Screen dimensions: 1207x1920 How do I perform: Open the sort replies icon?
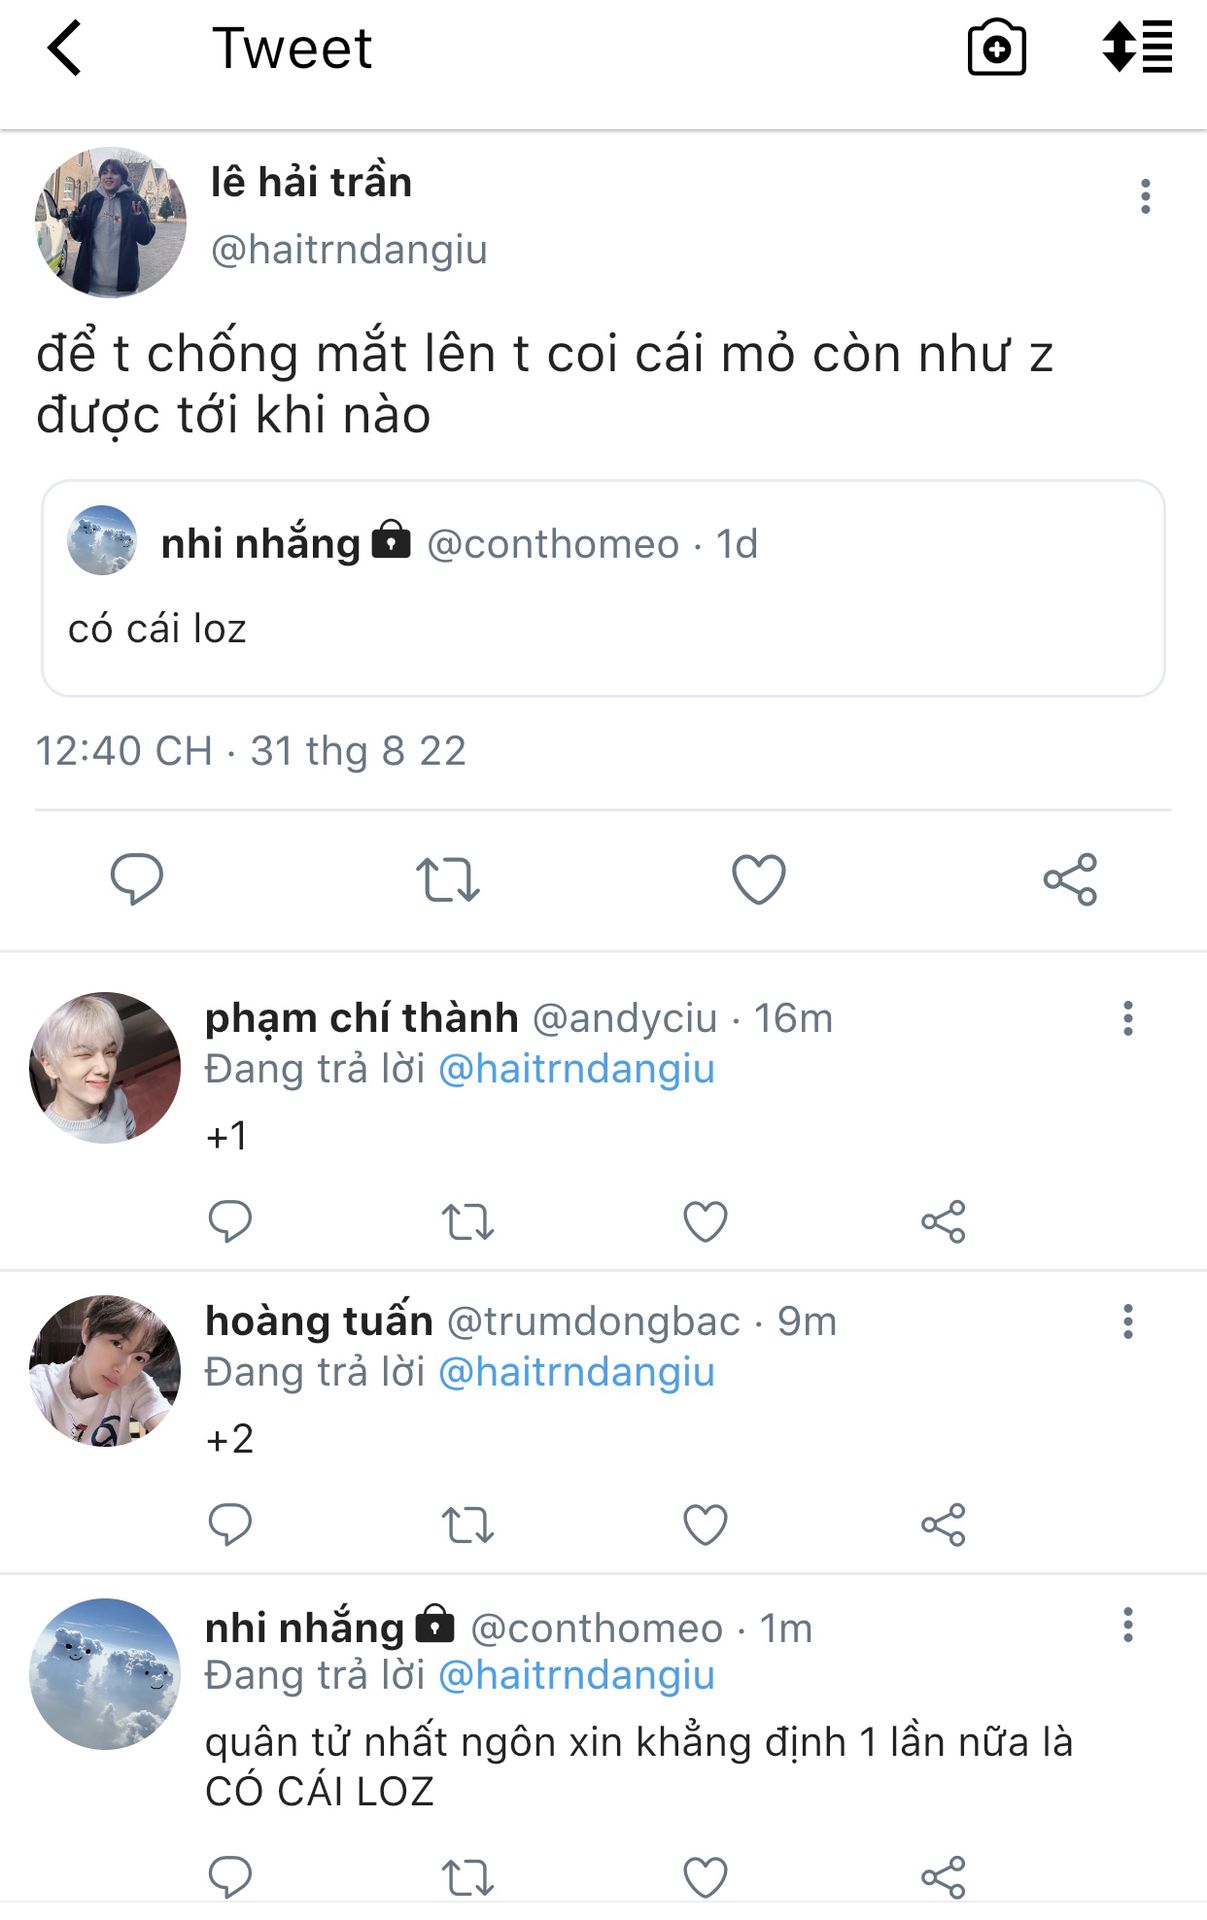[x=1137, y=47]
